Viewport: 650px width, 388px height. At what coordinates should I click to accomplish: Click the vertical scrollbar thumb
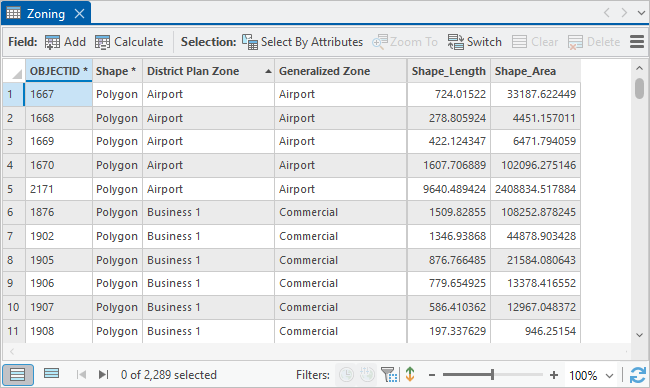pyautogui.click(x=640, y=88)
